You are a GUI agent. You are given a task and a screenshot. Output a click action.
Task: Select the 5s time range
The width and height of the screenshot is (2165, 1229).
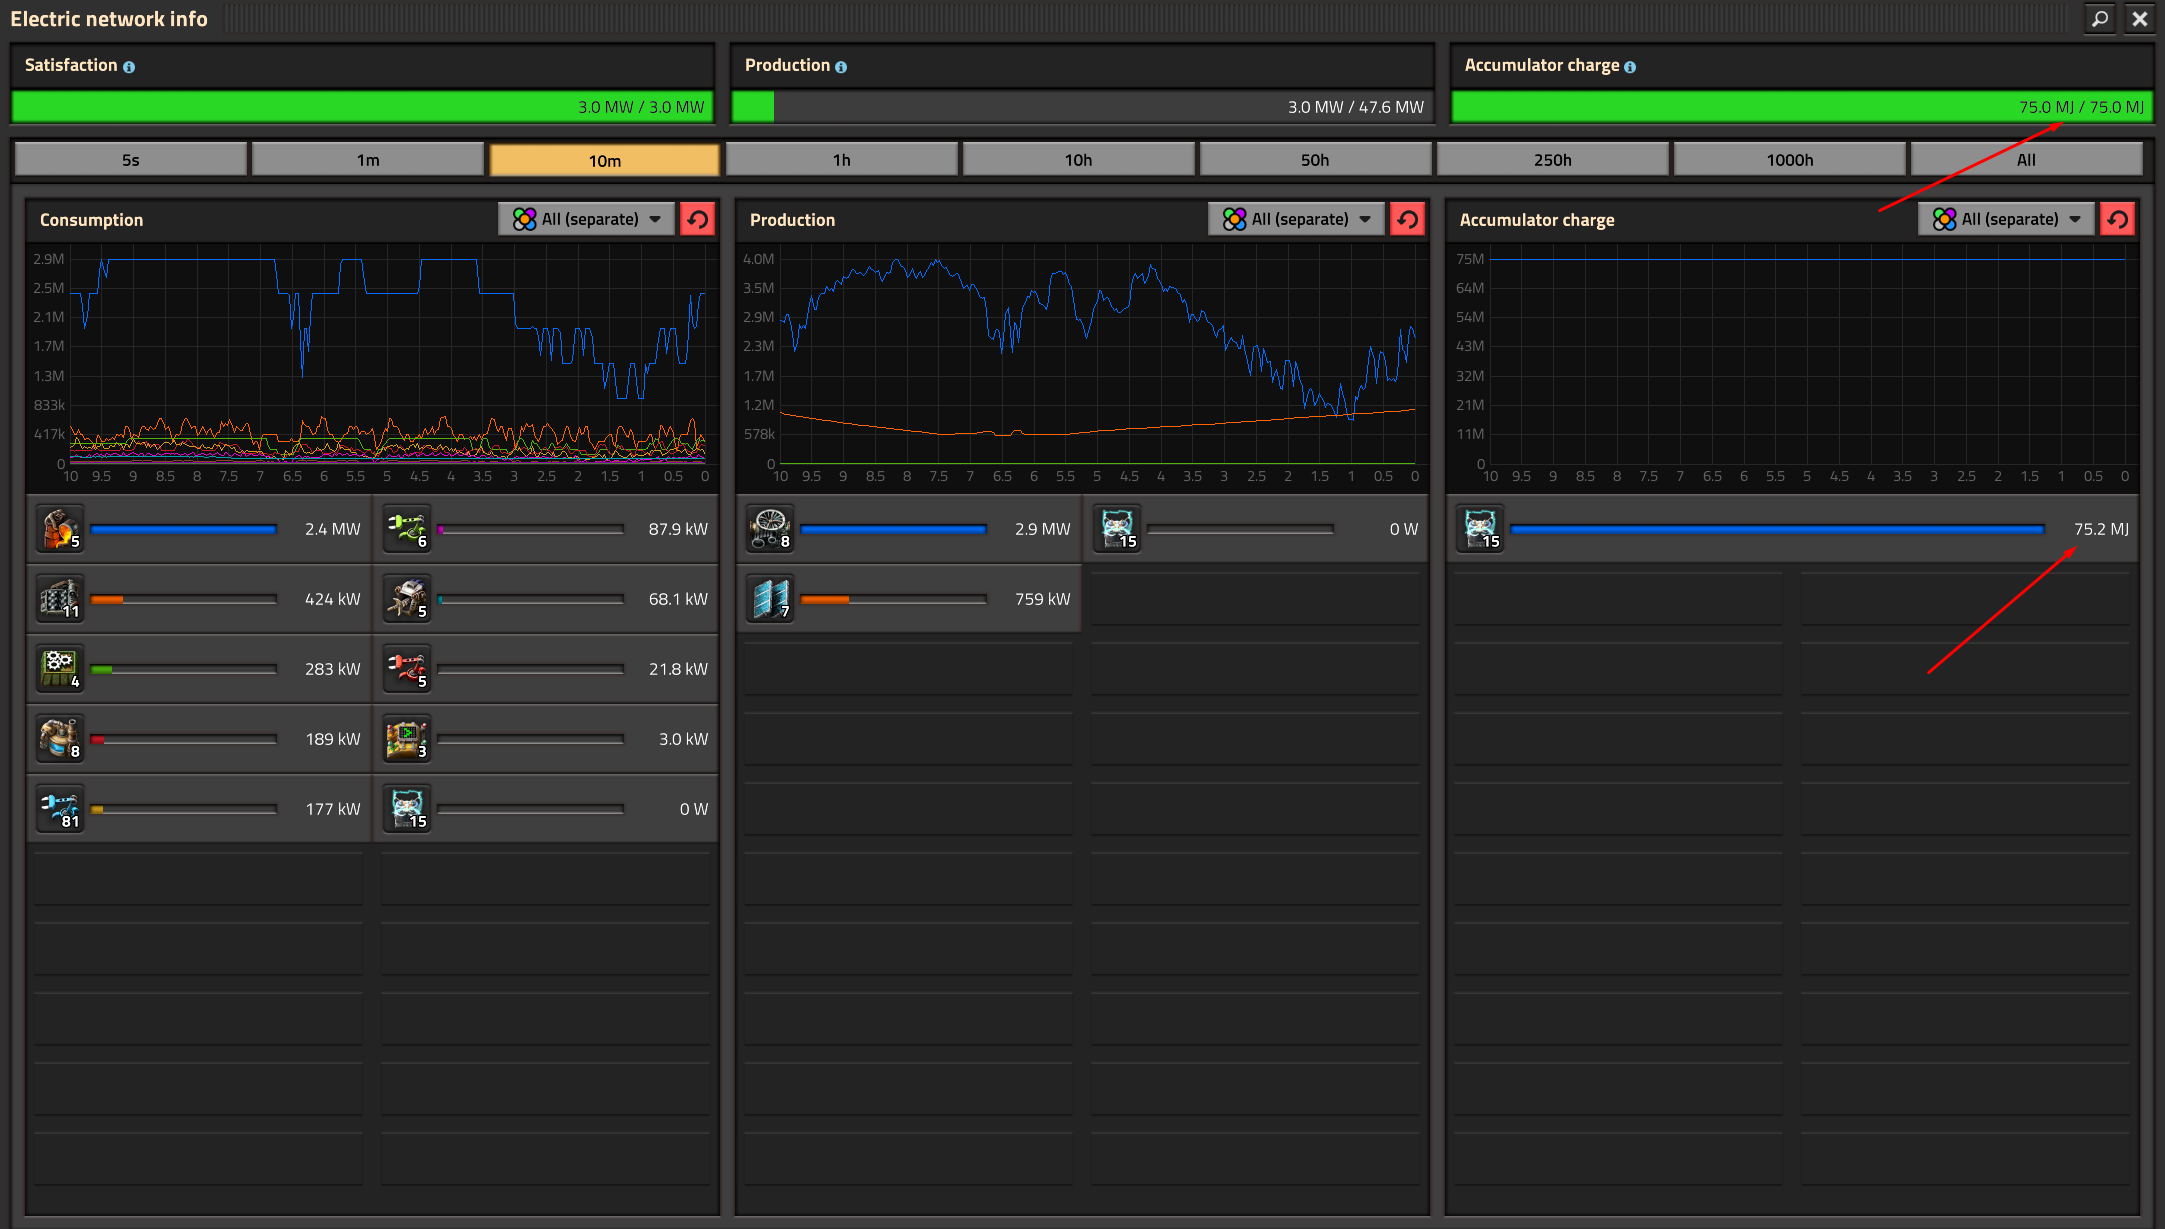tap(131, 160)
